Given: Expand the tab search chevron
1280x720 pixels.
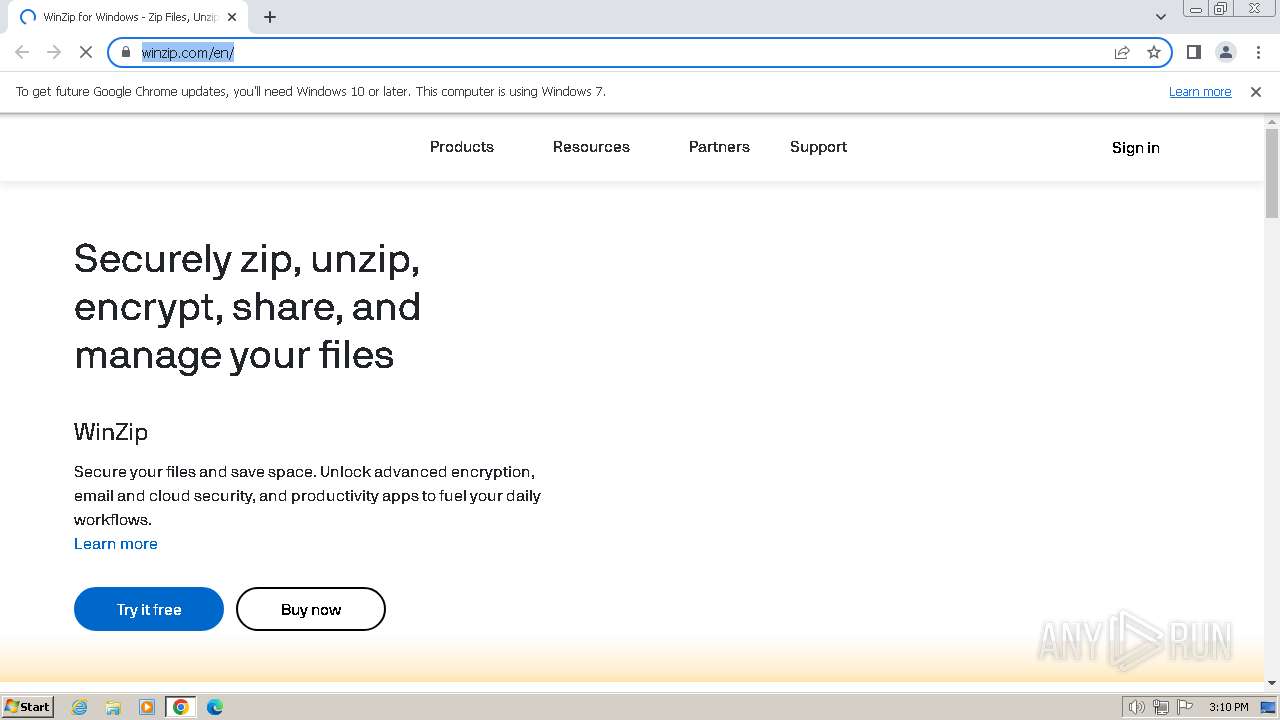Looking at the screenshot, I should click(x=1160, y=17).
